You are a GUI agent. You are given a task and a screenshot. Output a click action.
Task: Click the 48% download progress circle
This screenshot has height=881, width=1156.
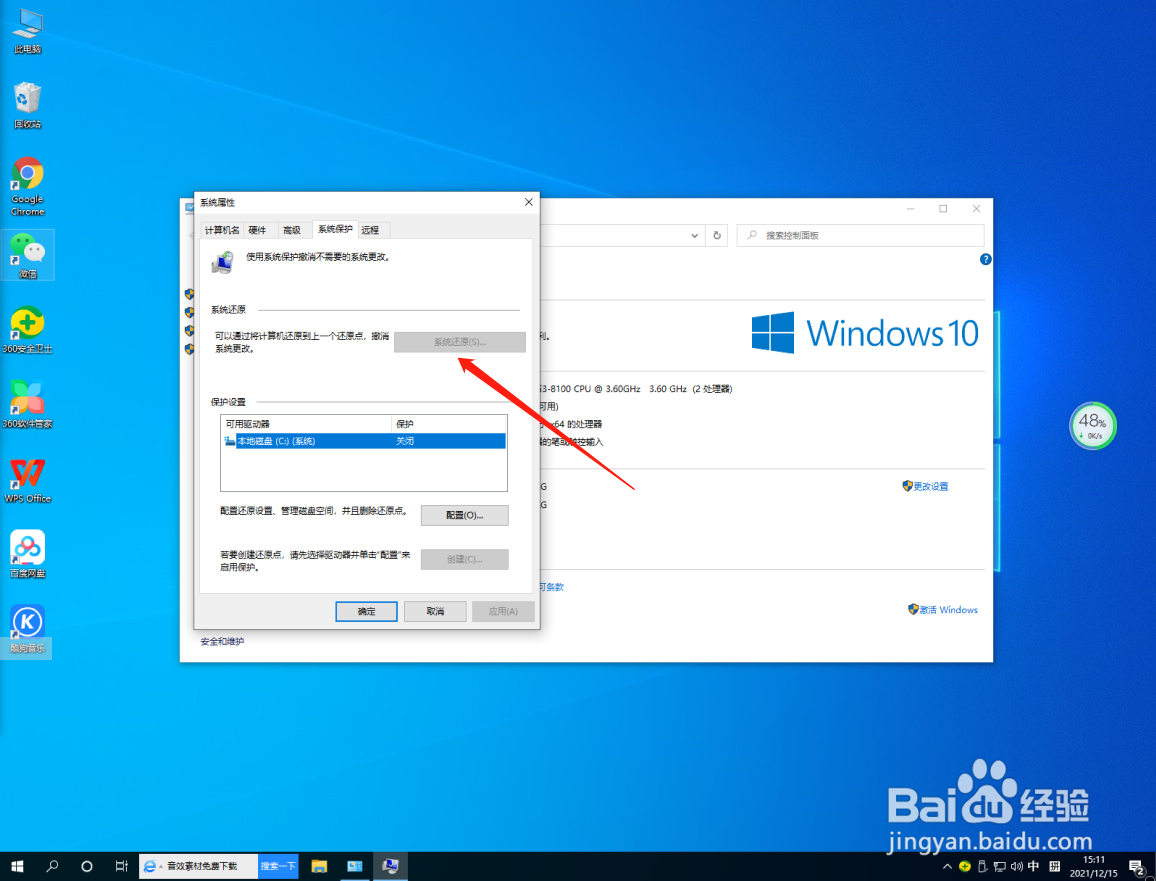[1093, 425]
